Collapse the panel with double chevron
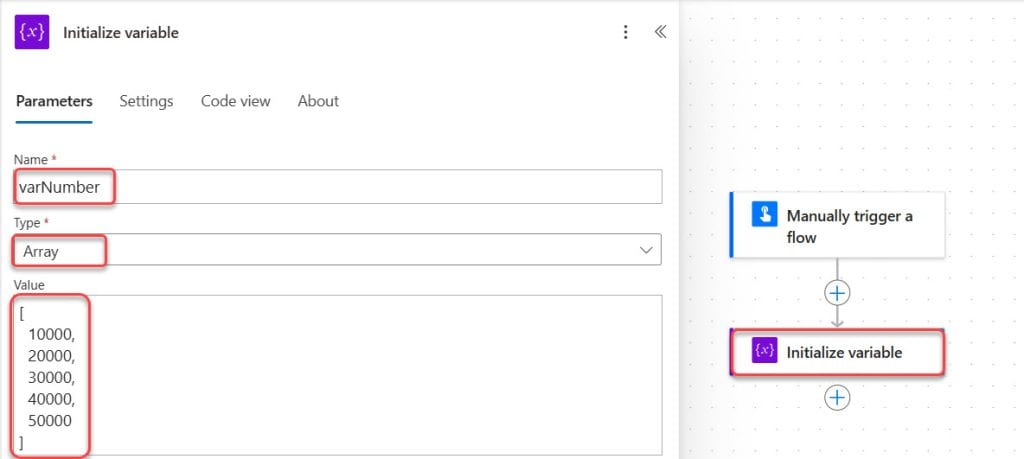This screenshot has height=459, width=1024. point(660,32)
